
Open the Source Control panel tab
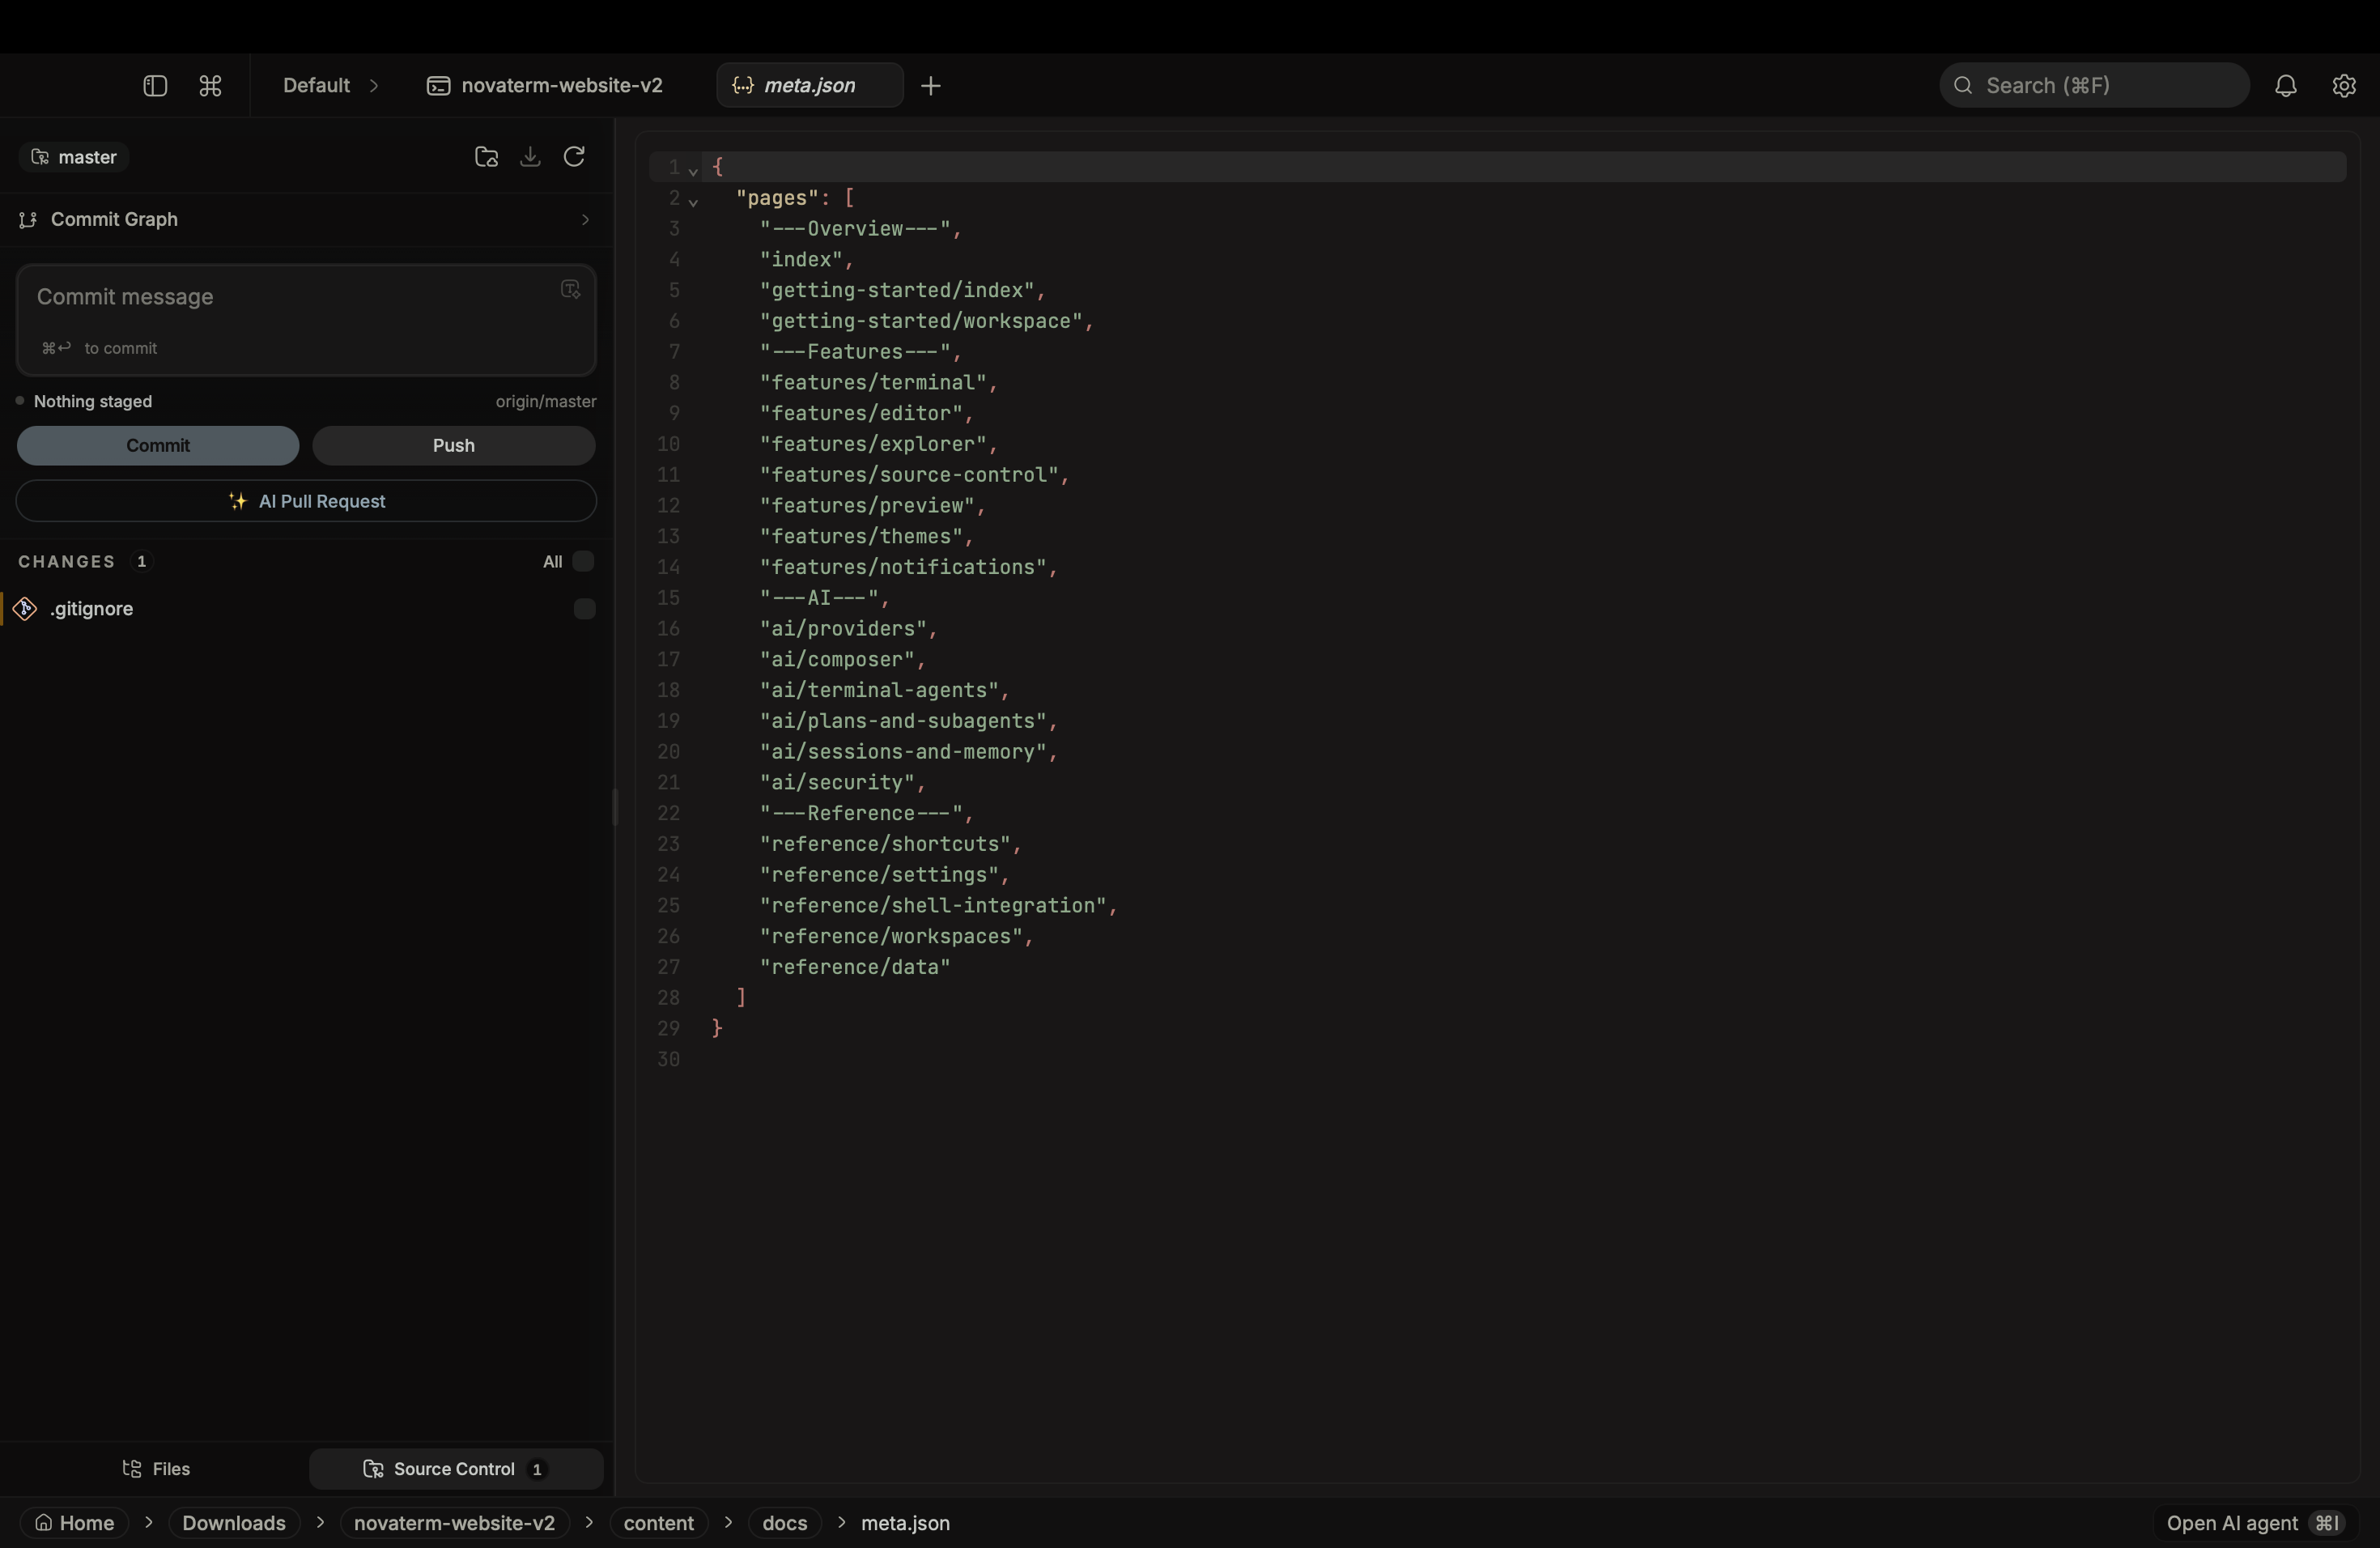[x=455, y=1469]
